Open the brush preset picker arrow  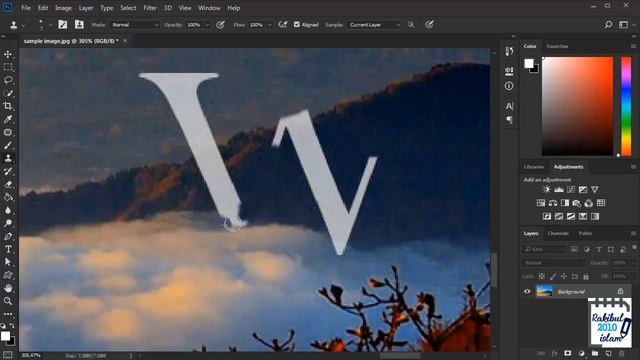click(x=50, y=25)
